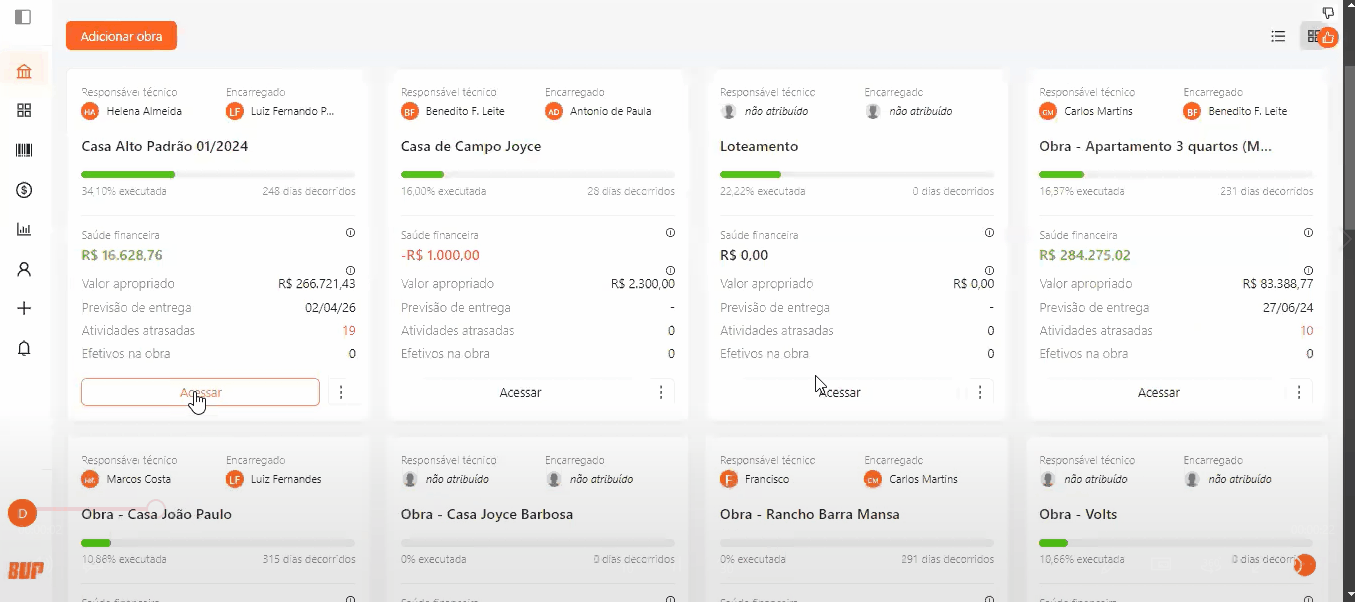Image resolution: width=1355 pixels, height=602 pixels.
Task: Click Saúde financeira info icon on Casa Alto Padrão
Action: [x=351, y=232]
